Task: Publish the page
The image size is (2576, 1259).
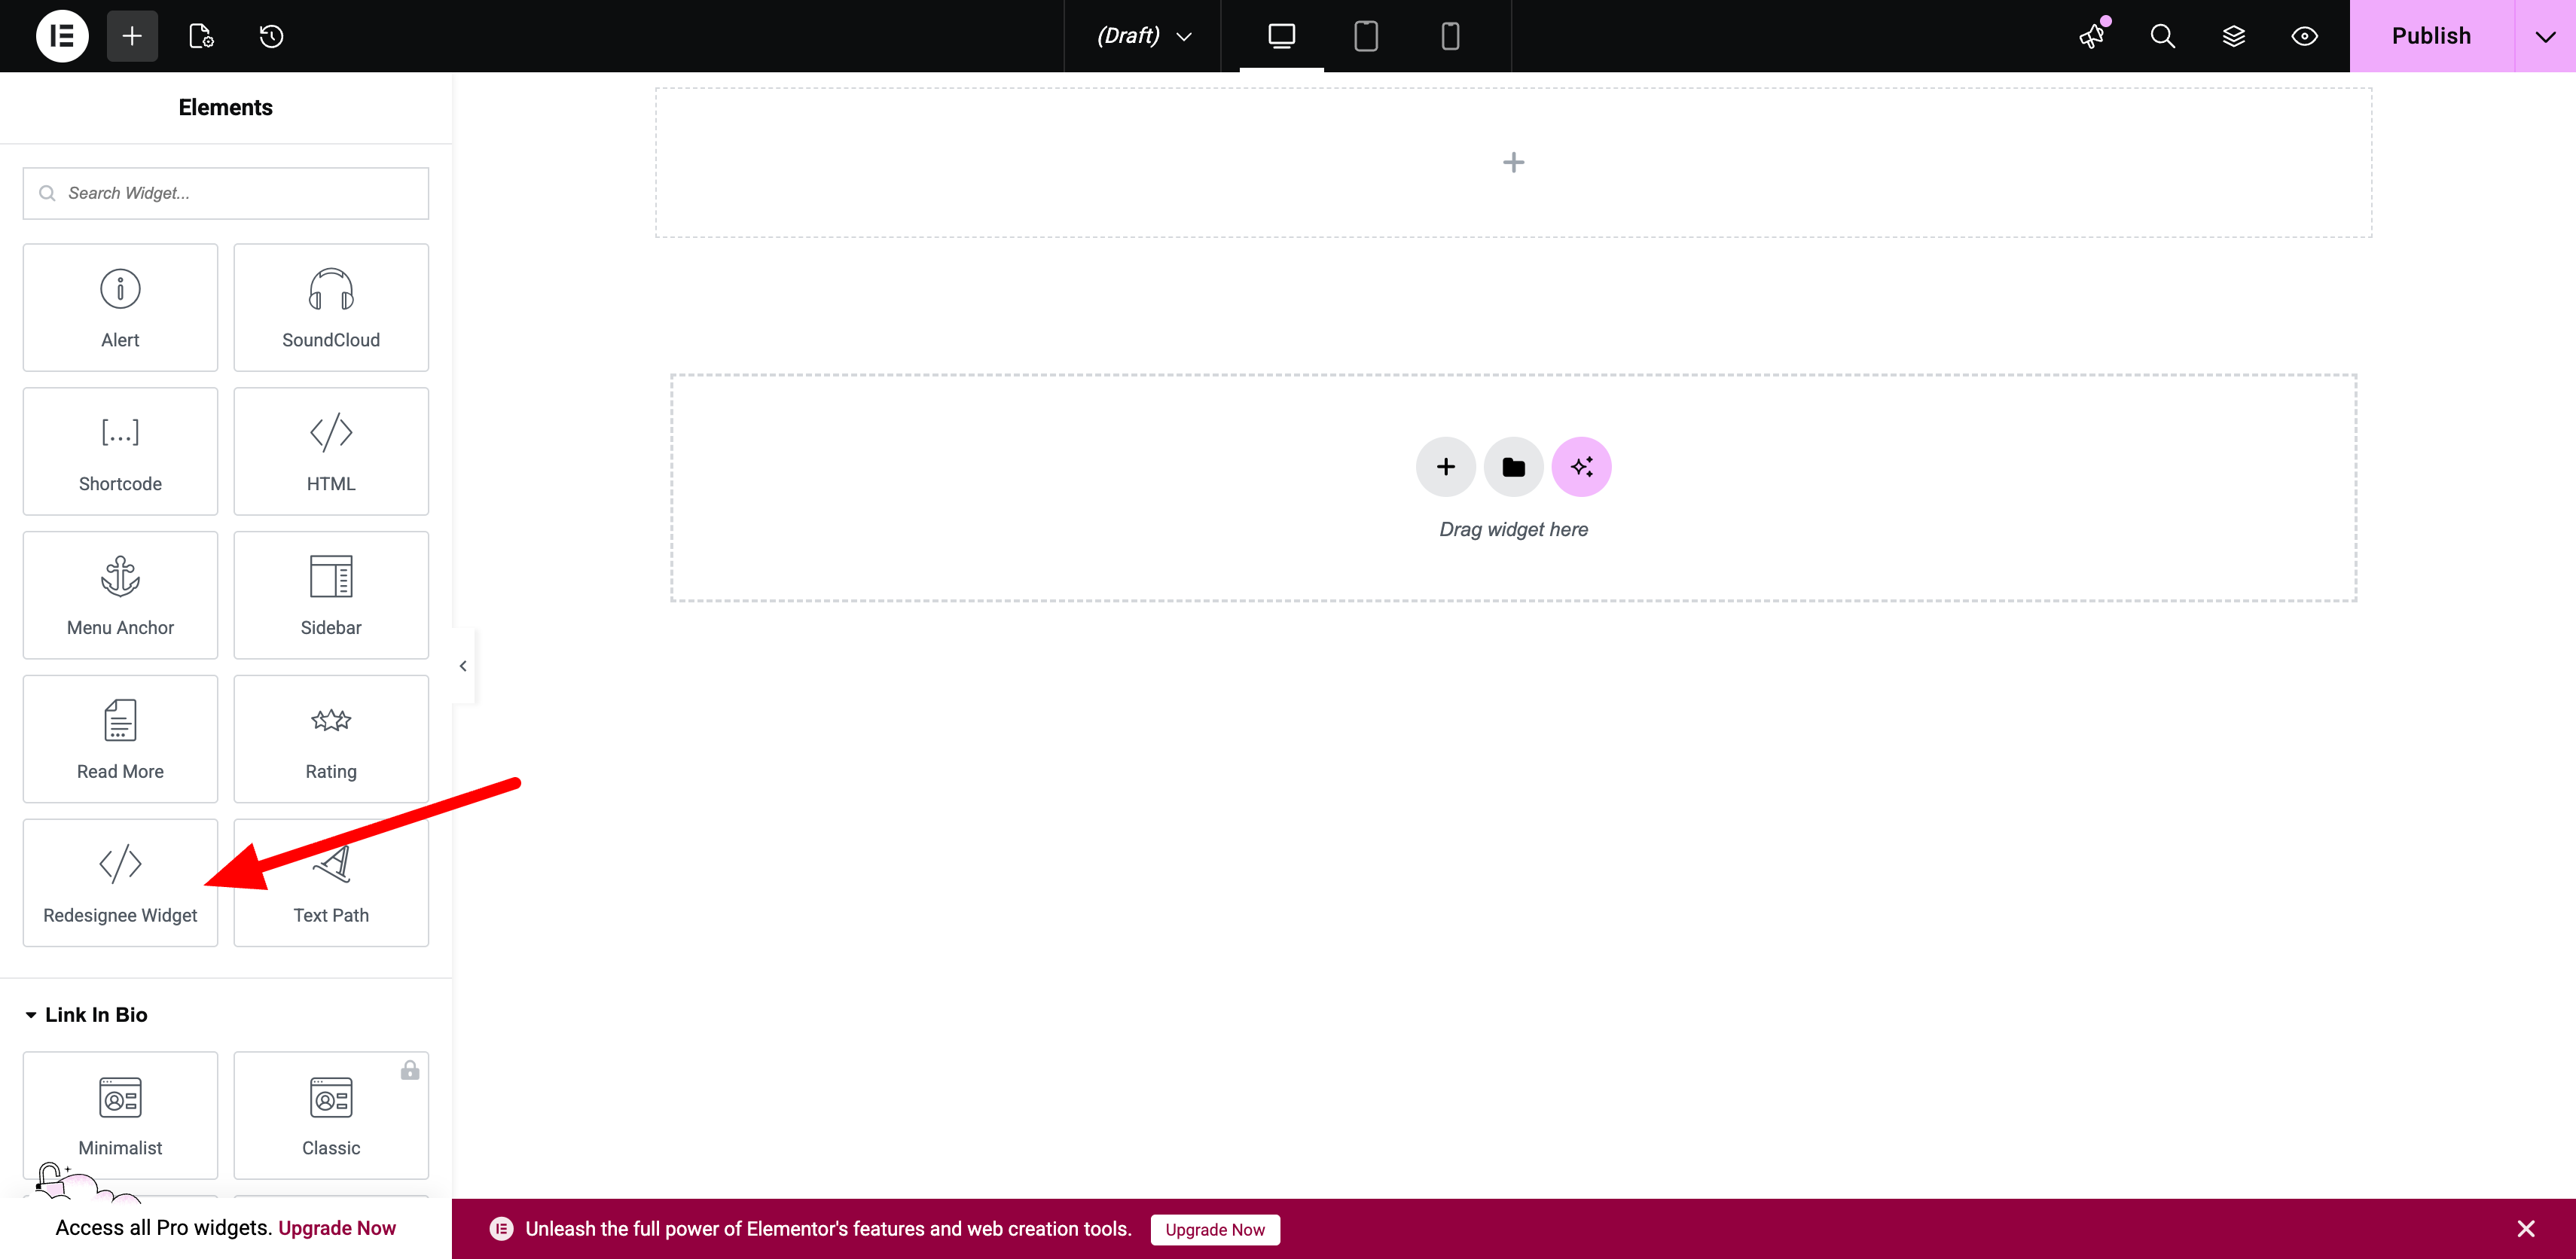Action: click(2432, 36)
